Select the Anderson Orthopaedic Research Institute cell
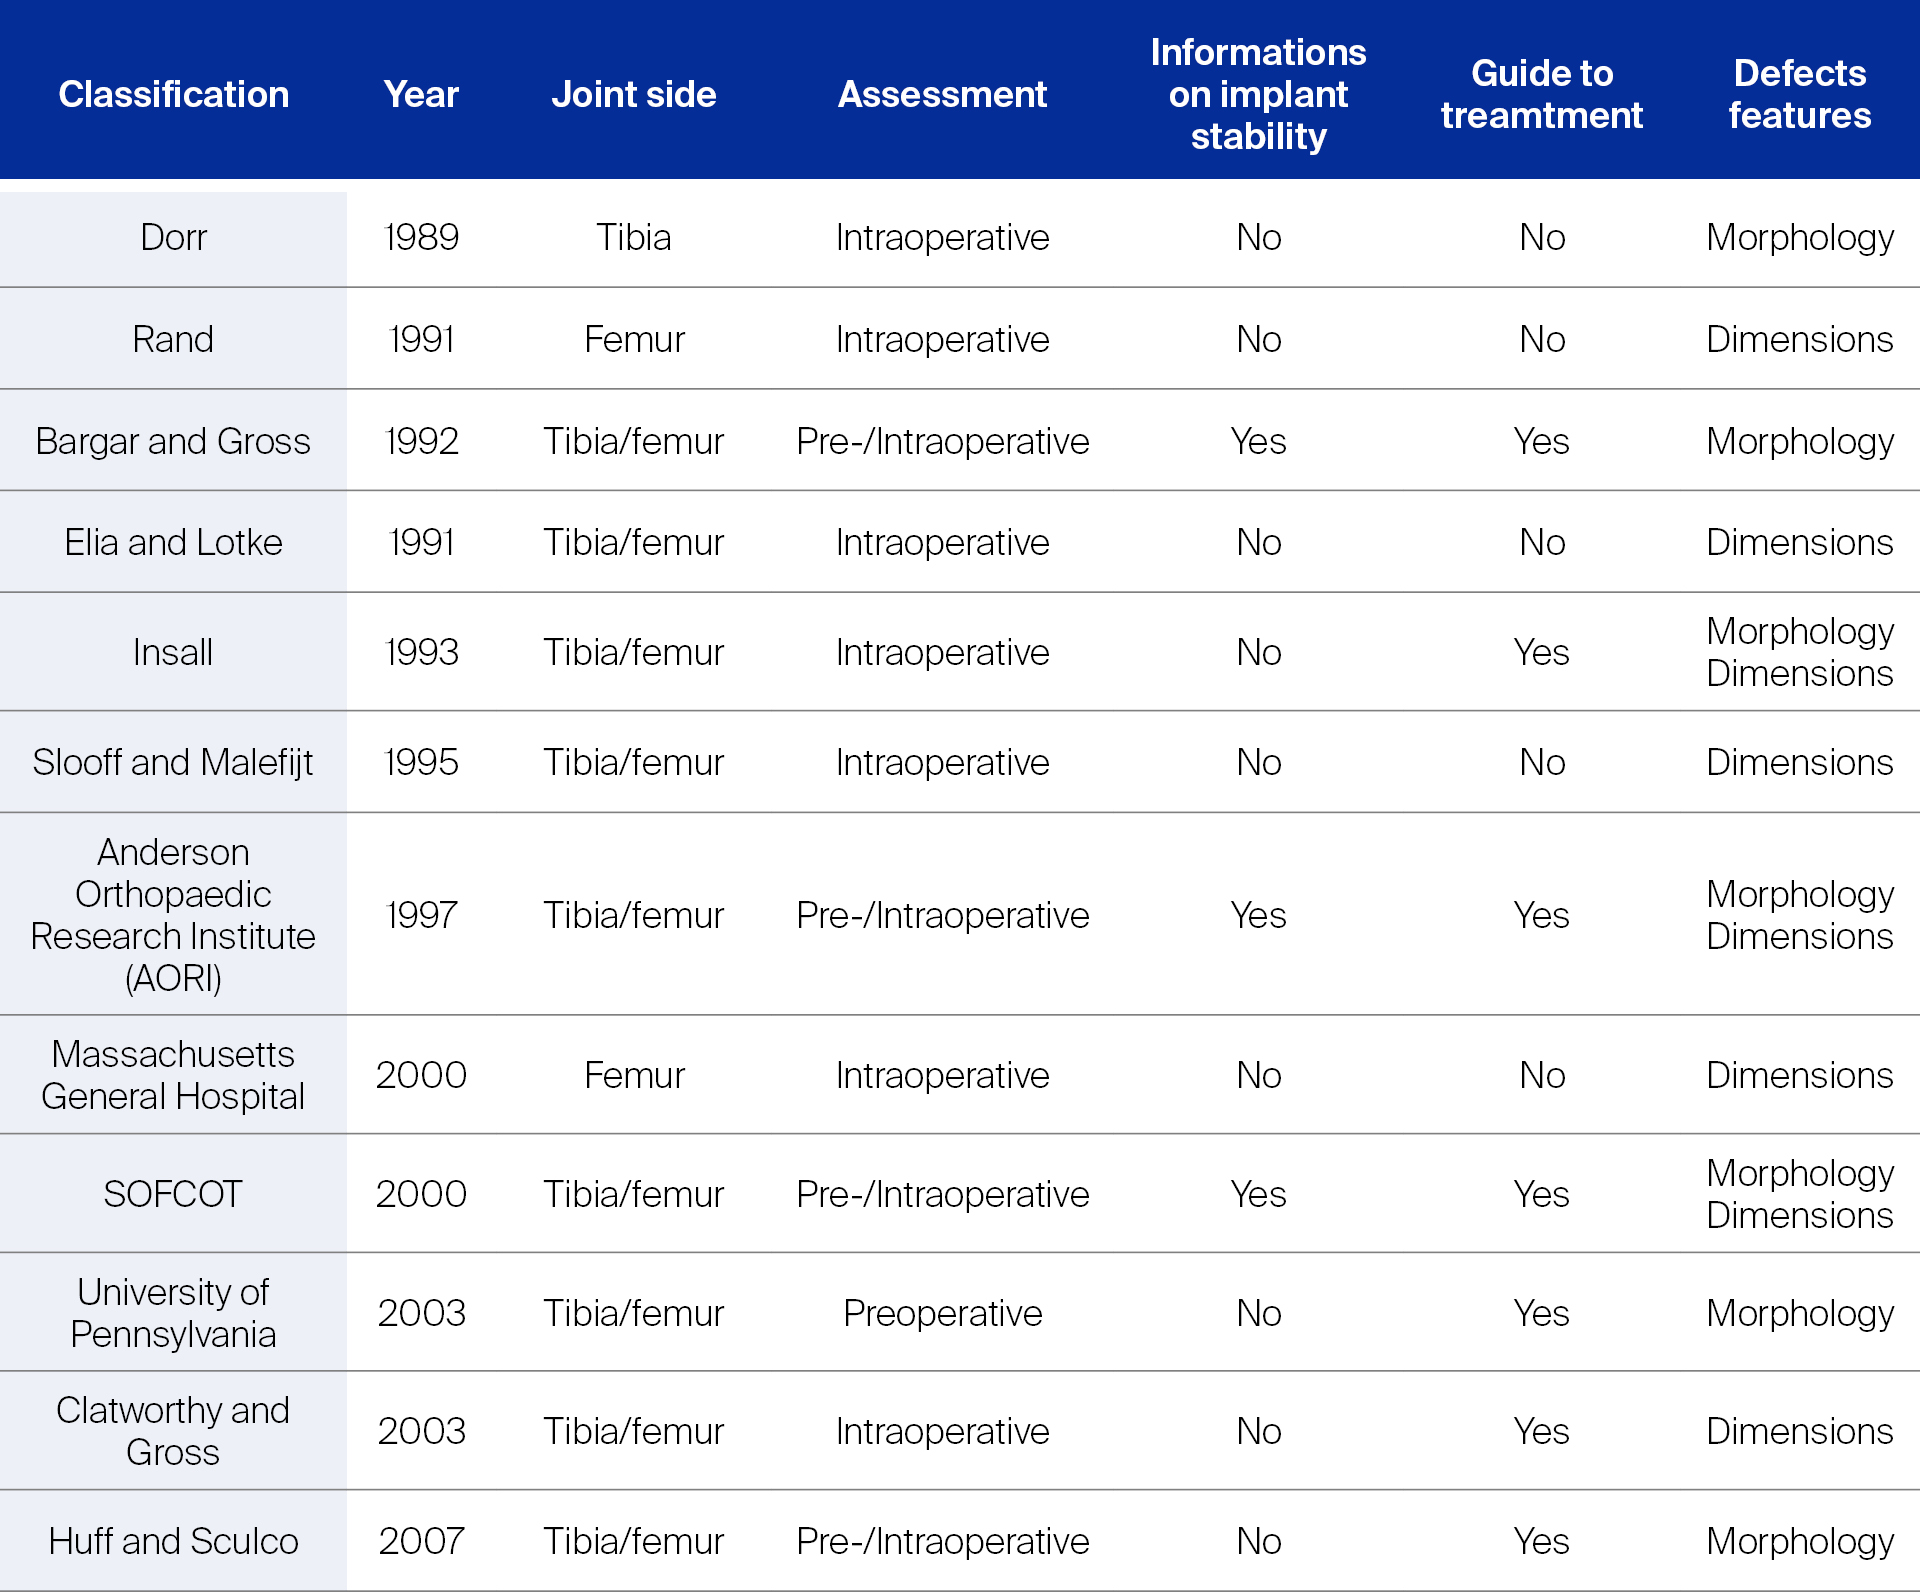The height and width of the screenshot is (1592, 1920). pyautogui.click(x=173, y=915)
